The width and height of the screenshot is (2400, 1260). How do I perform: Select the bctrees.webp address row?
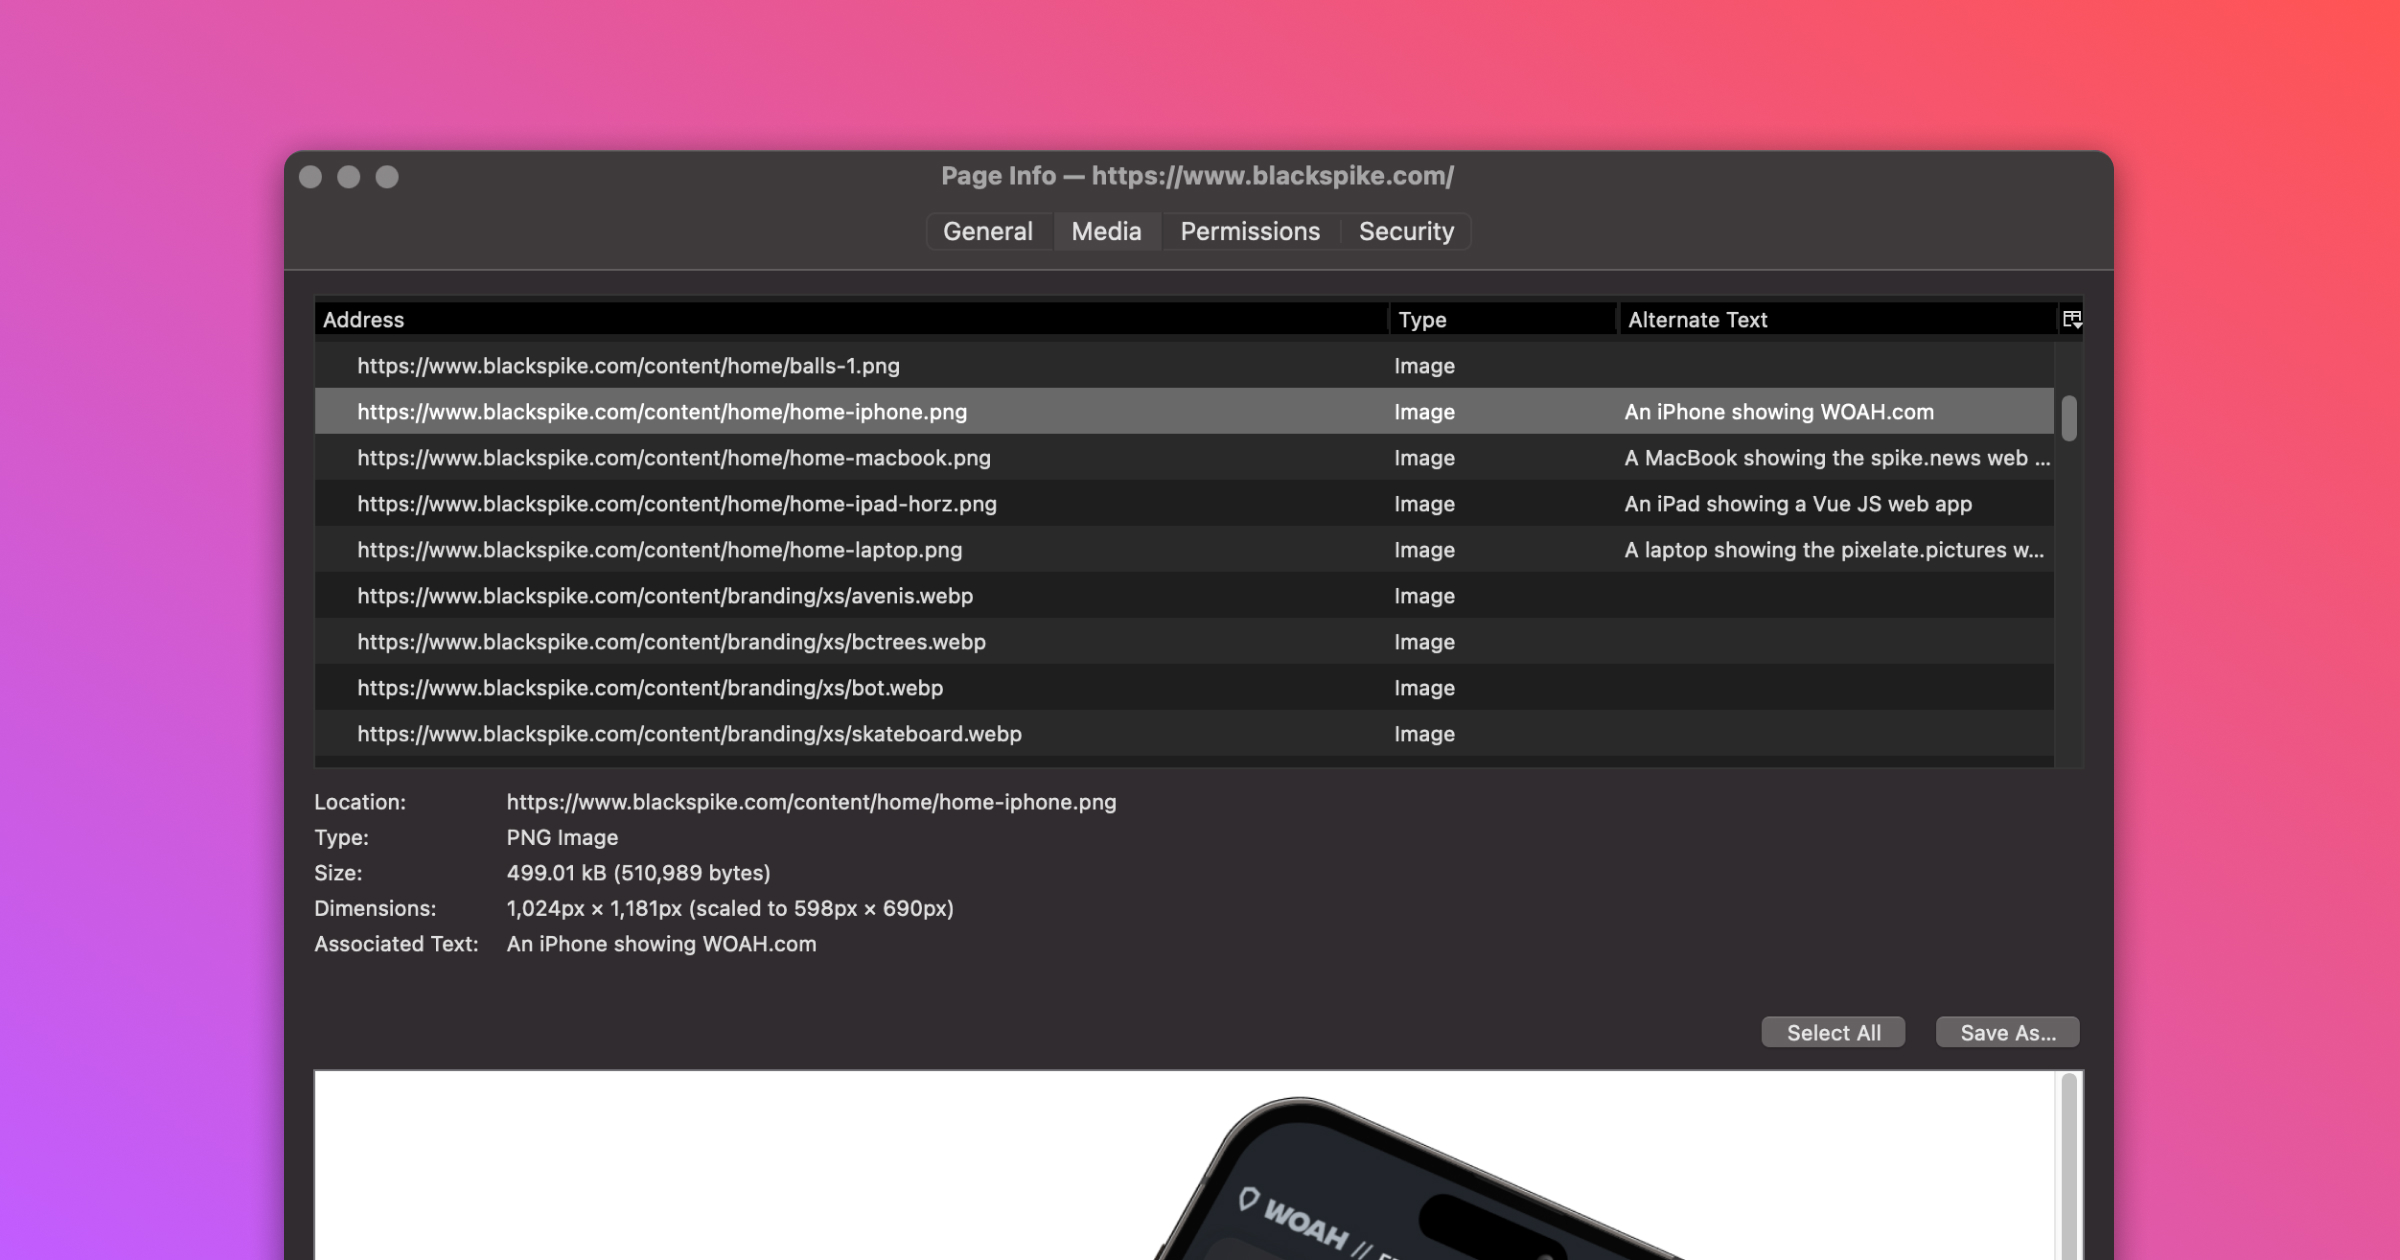tap(1184, 641)
